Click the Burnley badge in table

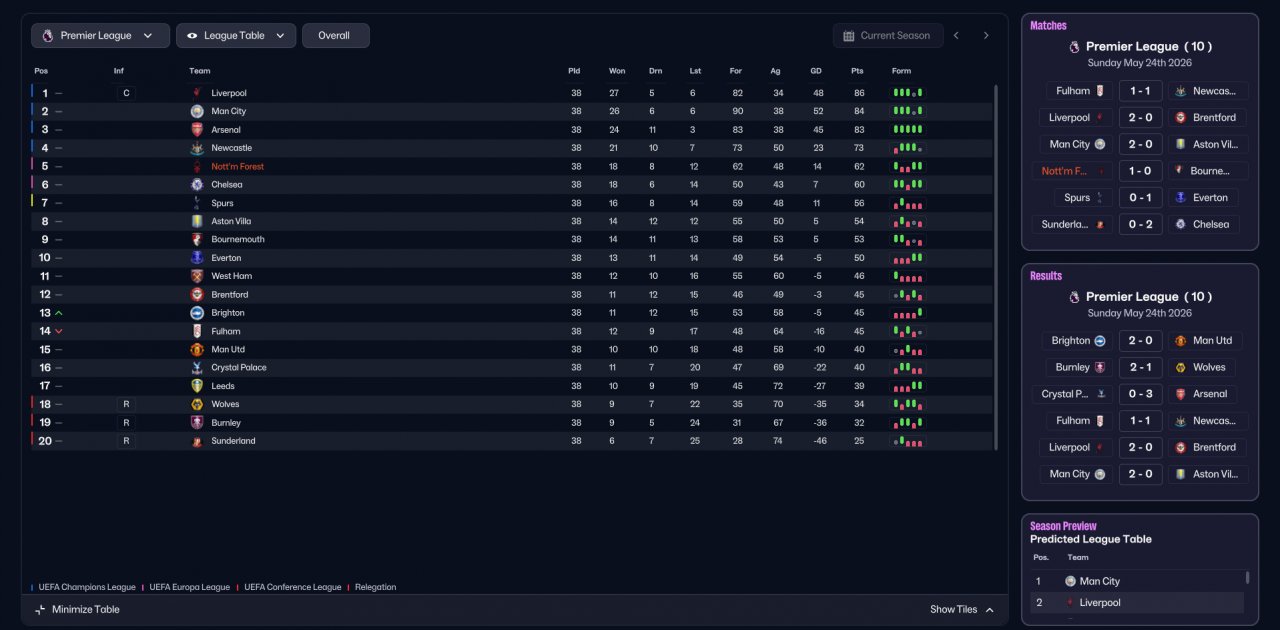click(x=197, y=423)
